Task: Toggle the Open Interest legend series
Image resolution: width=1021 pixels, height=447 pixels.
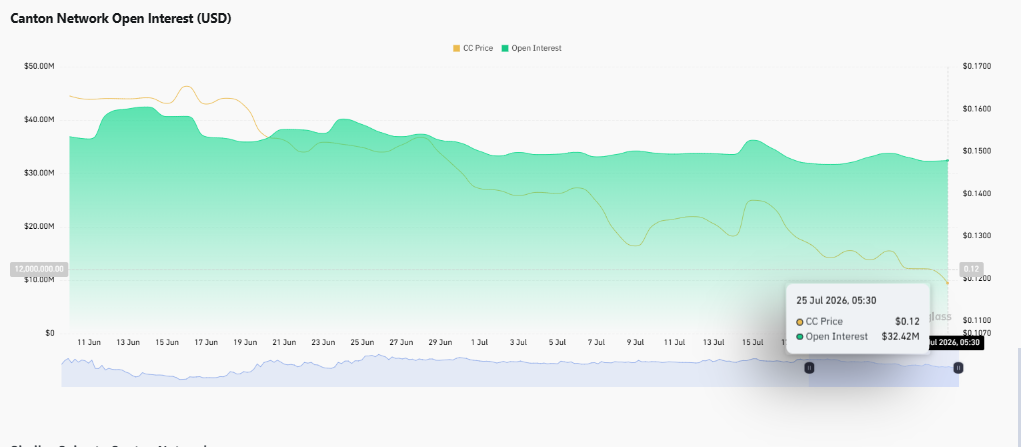Action: click(x=531, y=48)
